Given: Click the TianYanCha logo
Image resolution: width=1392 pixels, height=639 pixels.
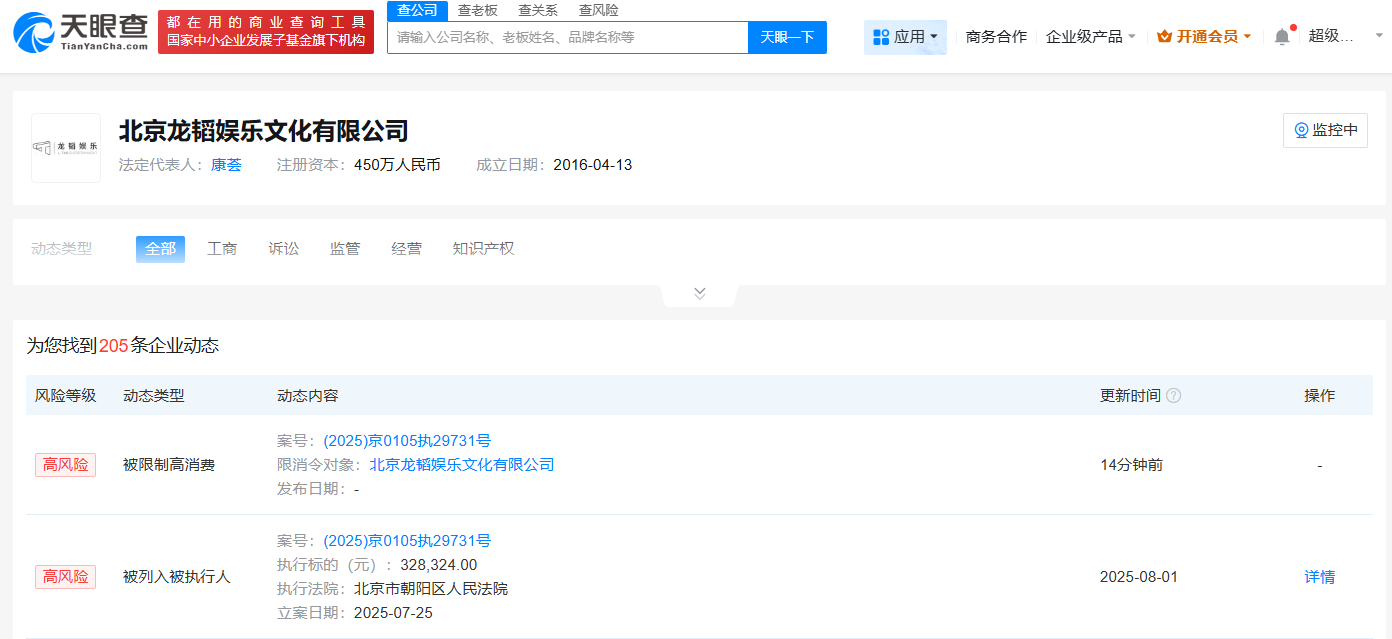Looking at the screenshot, I should point(80,32).
